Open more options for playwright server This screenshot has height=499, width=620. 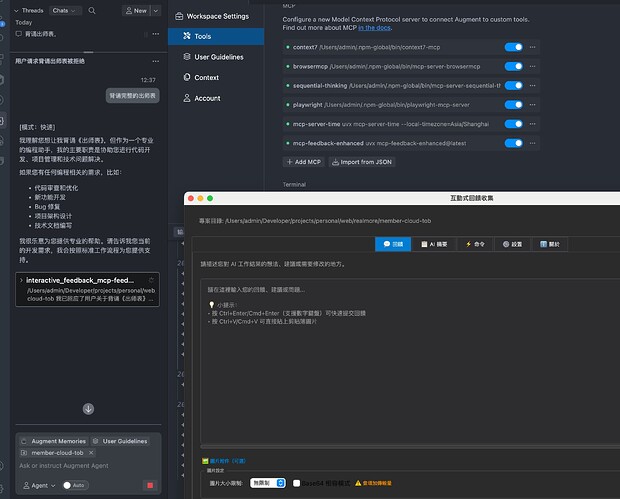[533, 105]
